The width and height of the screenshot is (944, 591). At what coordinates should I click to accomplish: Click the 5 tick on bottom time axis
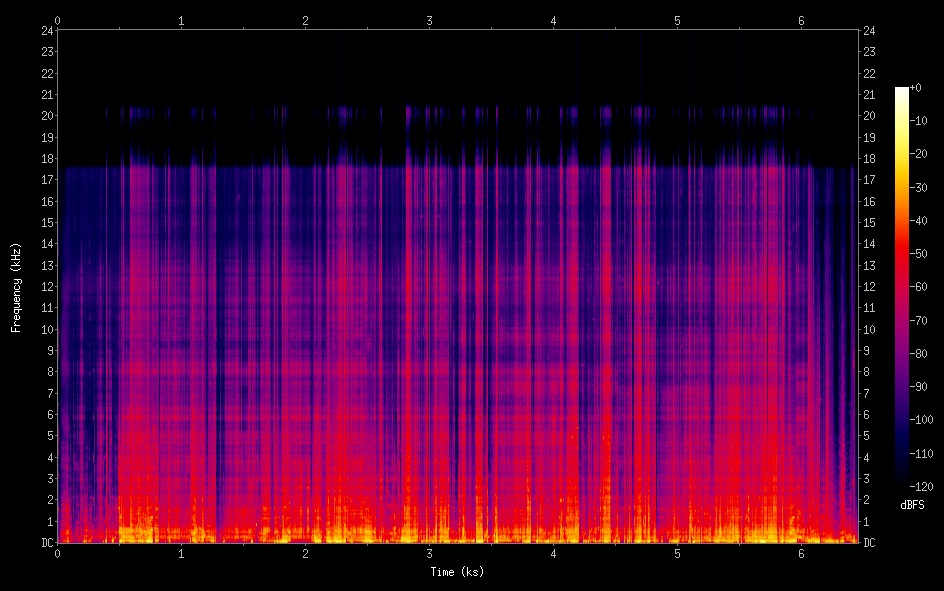[x=677, y=554]
